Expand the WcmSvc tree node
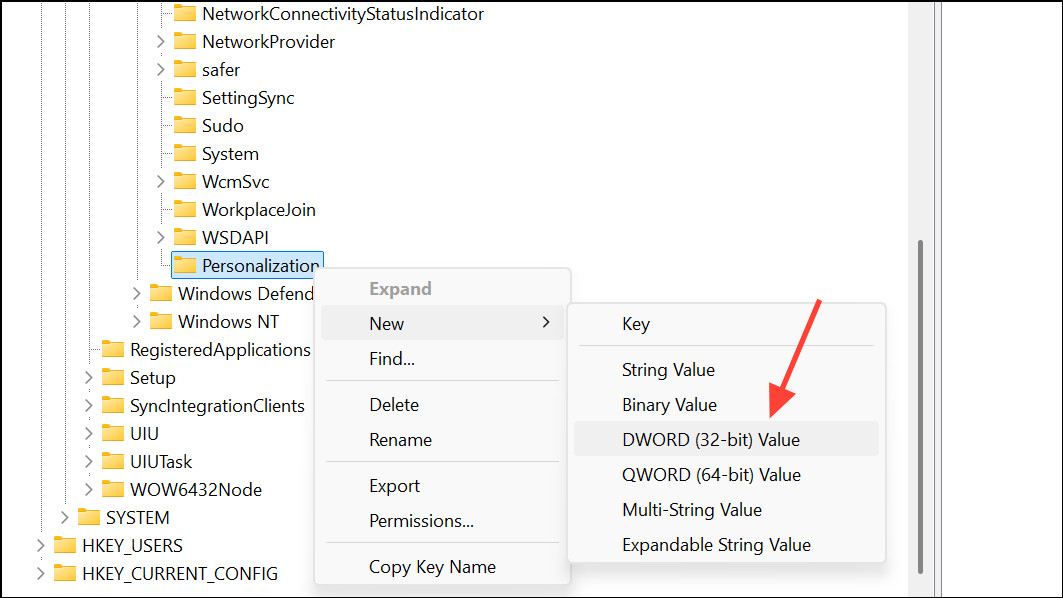Screen dimensions: 1063x598 pos(161,182)
